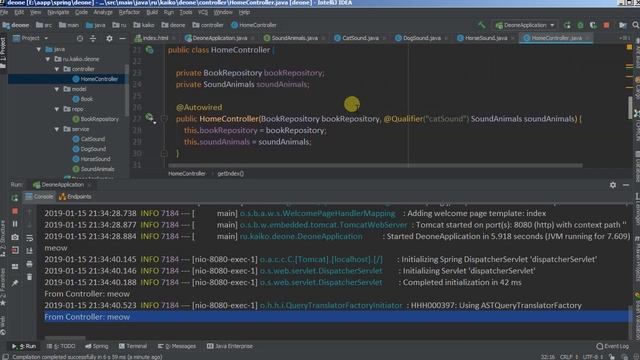
Task: Hide the Run panel with minimize icon
Action: point(626,185)
